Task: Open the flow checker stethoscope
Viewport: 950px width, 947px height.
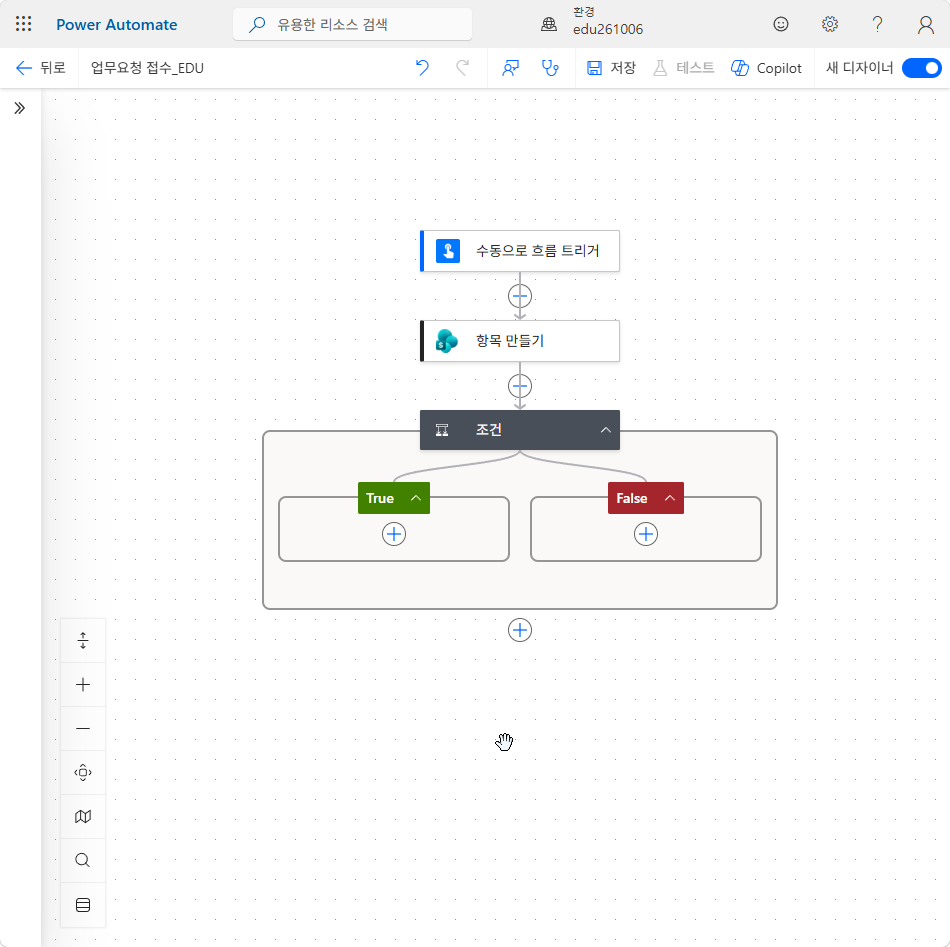Action: pos(550,68)
